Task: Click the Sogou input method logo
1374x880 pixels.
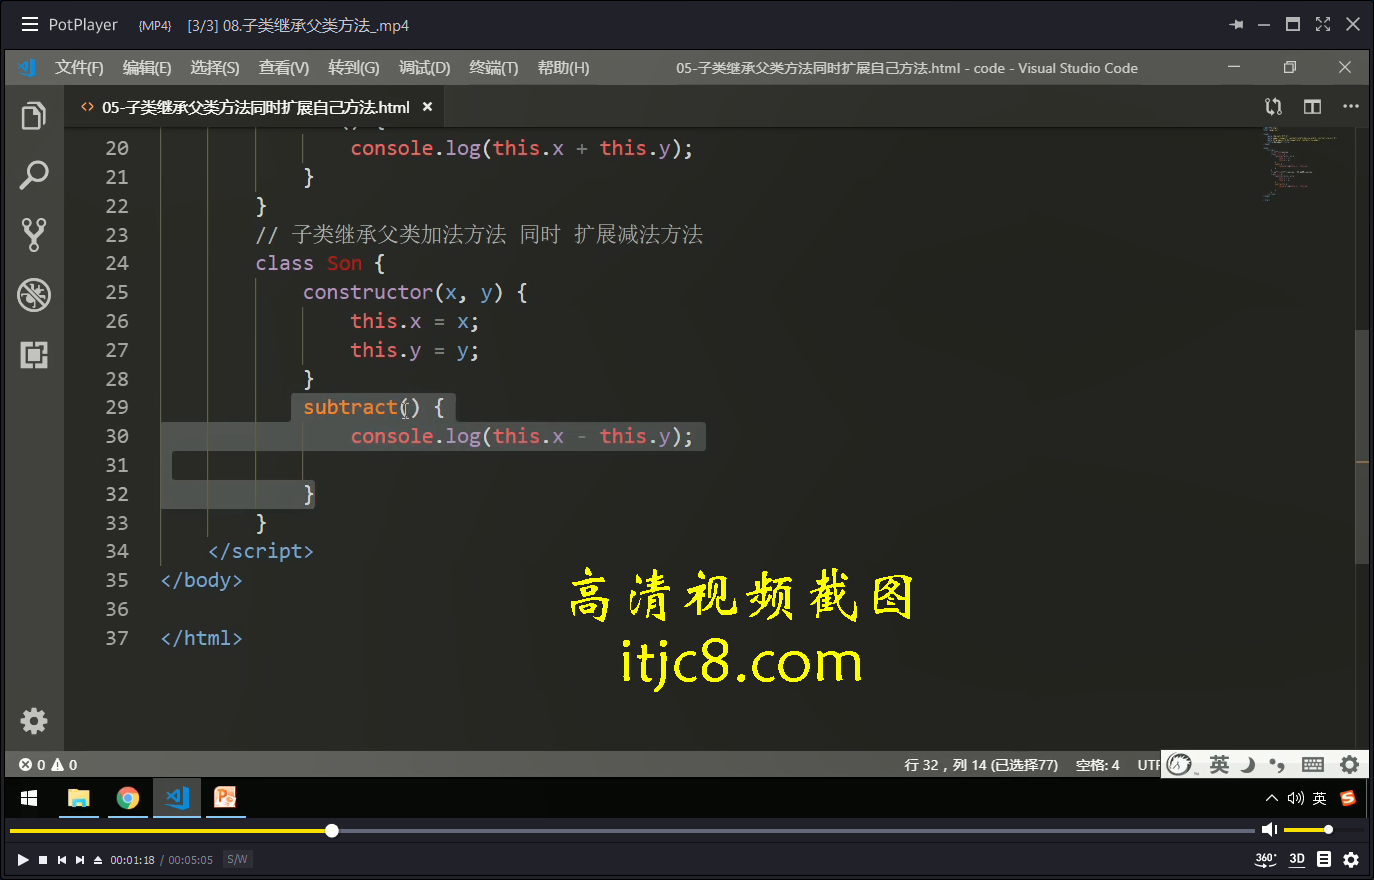Action: 1180,765
